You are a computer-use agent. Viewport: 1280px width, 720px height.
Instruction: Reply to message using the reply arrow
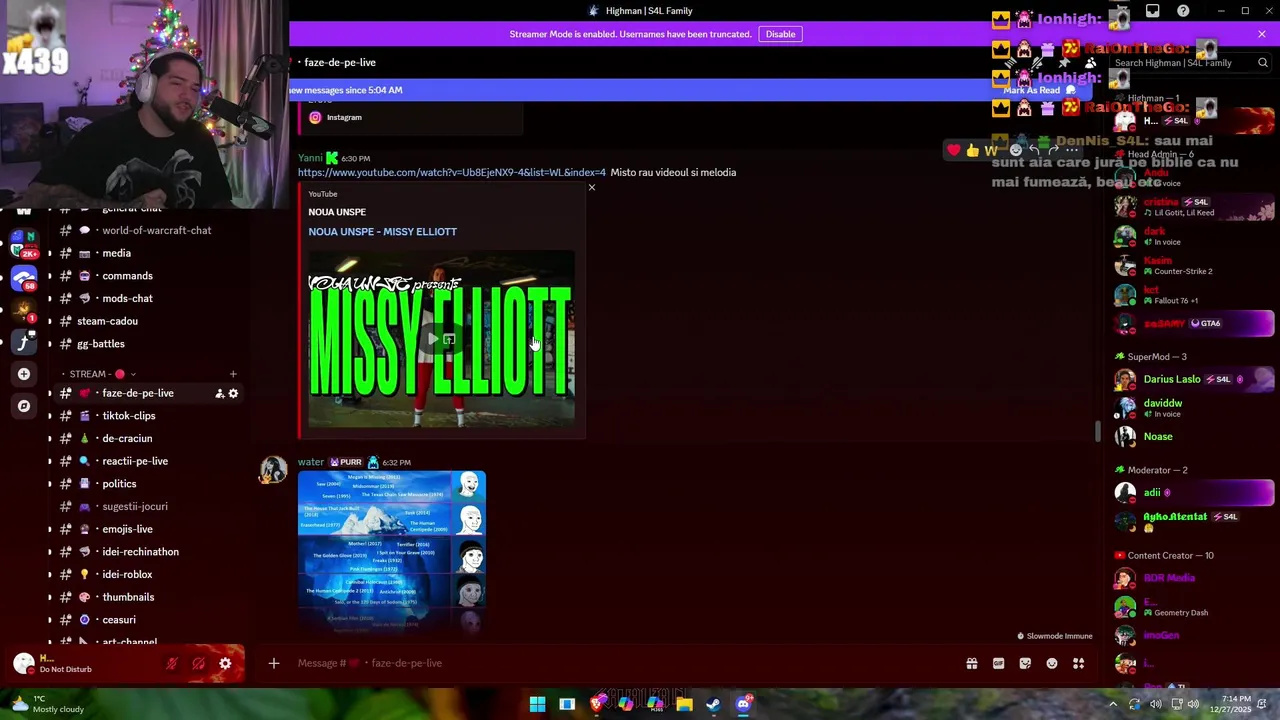1034,150
